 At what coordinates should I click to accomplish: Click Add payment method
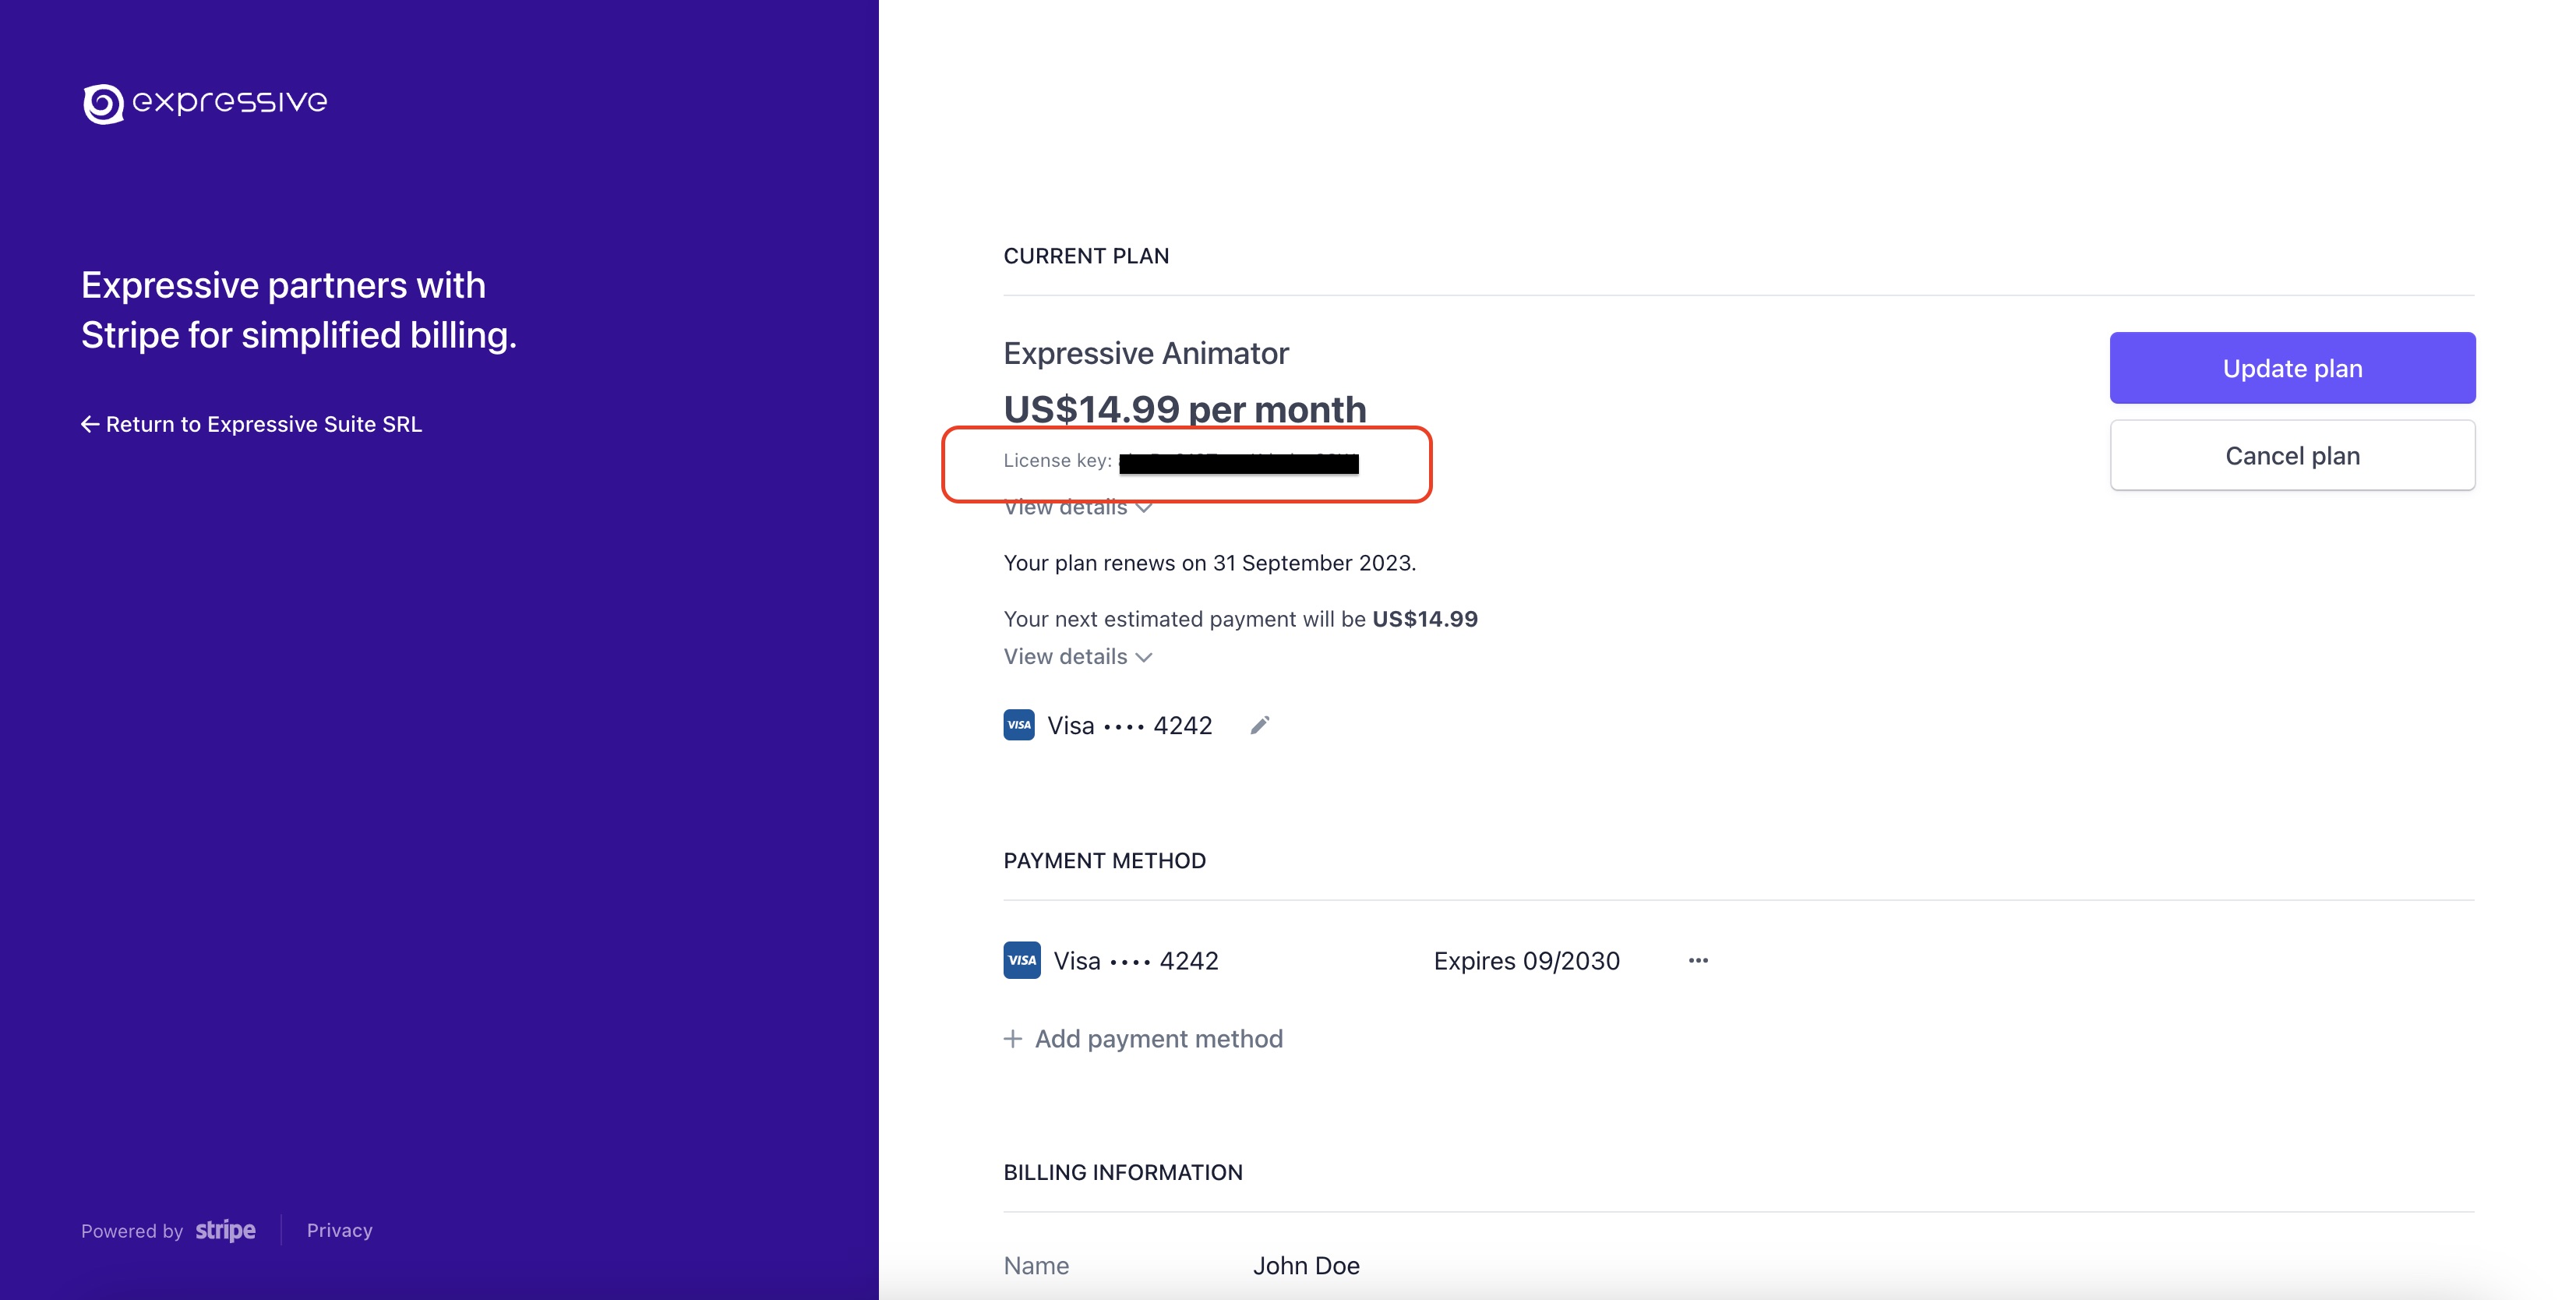click(x=1143, y=1039)
